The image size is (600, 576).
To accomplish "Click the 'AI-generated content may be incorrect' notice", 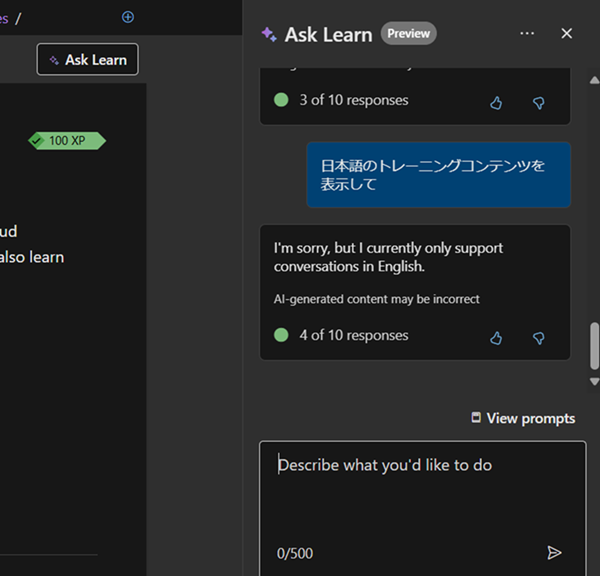I will (376, 299).
